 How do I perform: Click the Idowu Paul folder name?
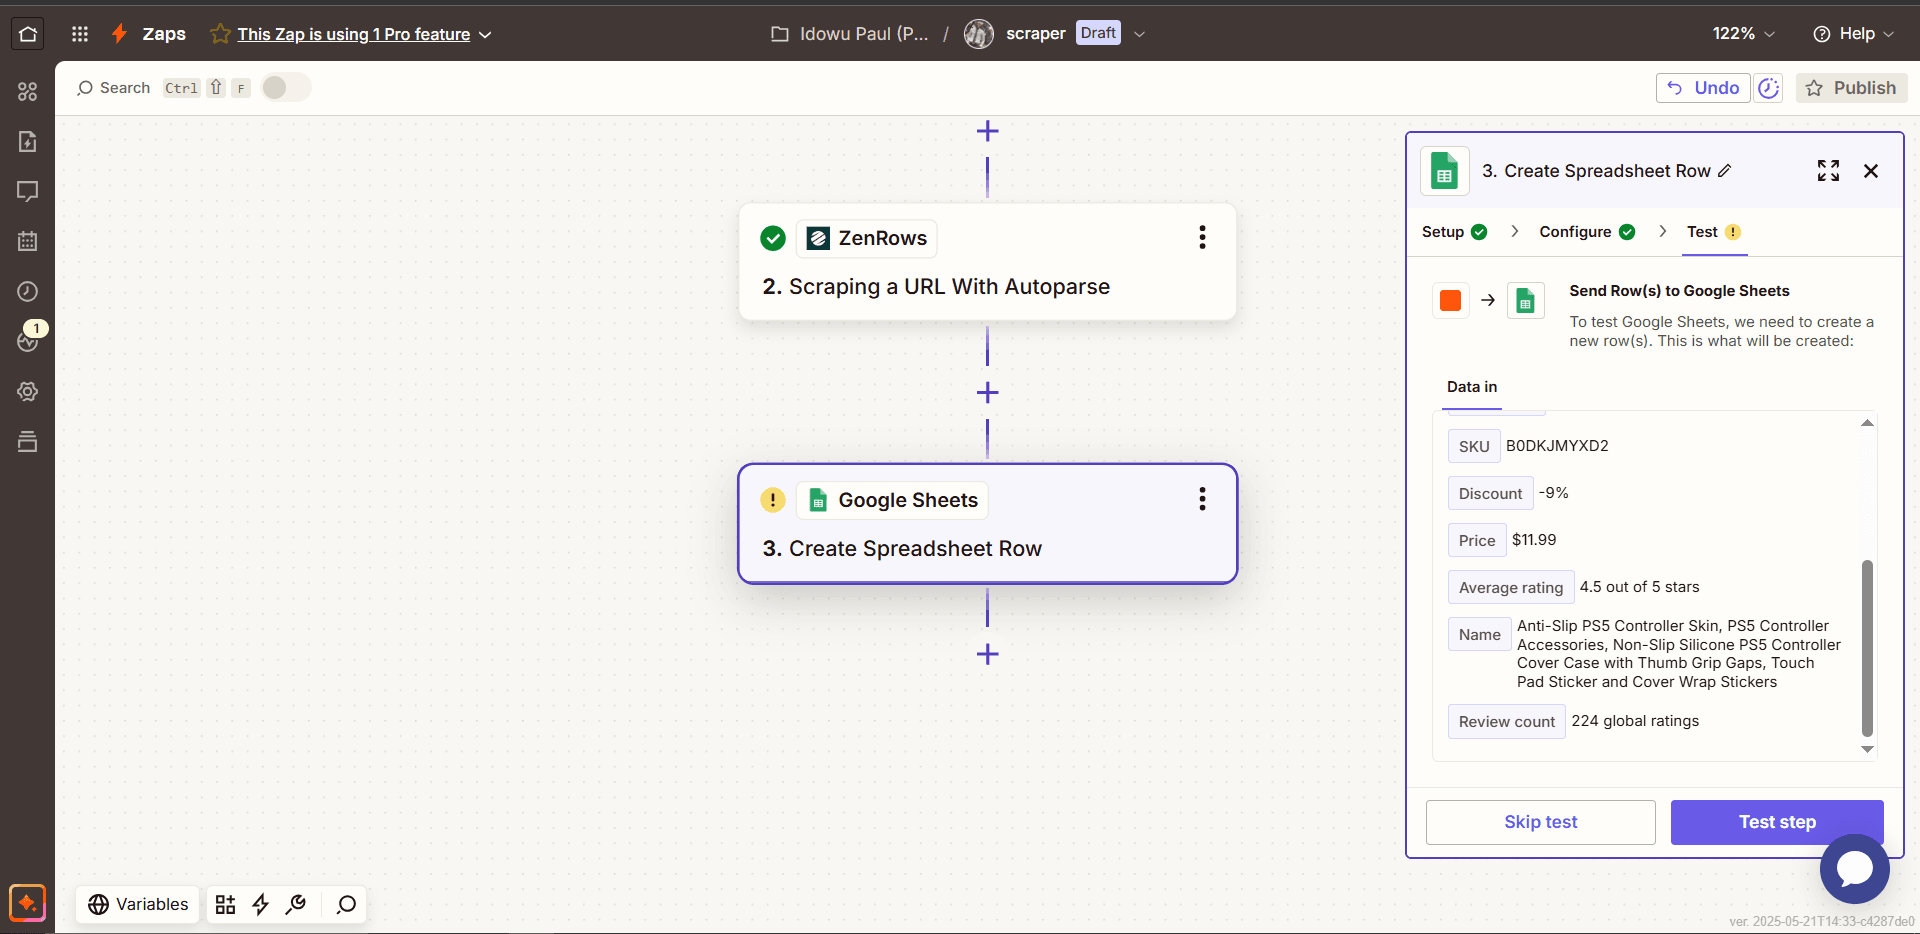[864, 34]
